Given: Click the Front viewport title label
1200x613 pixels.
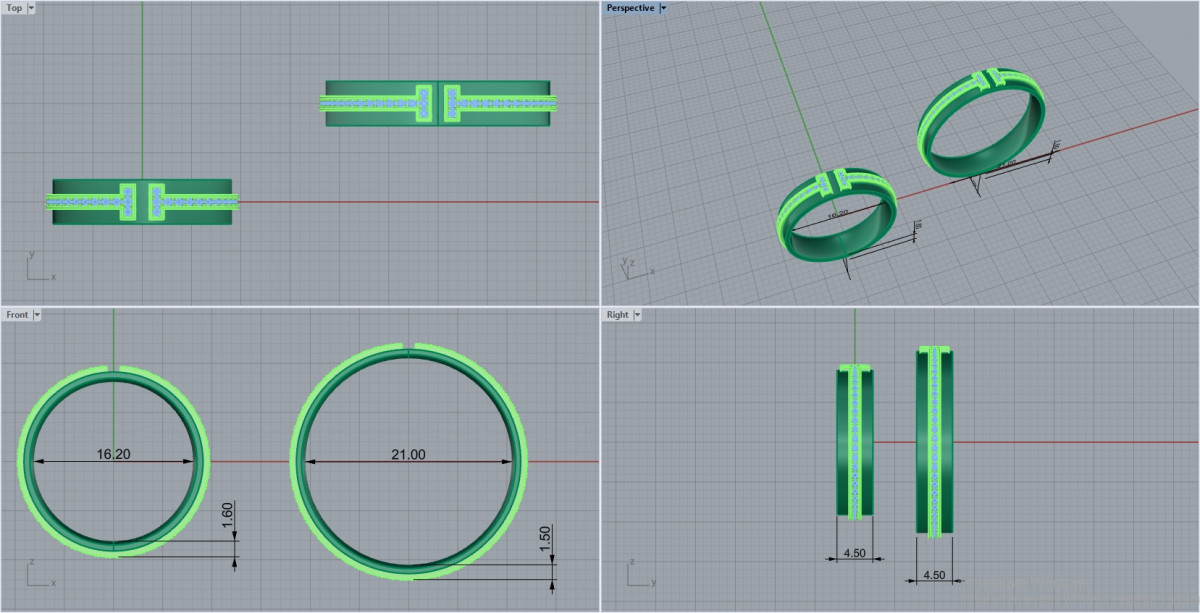Looking at the screenshot, I should (x=17, y=315).
